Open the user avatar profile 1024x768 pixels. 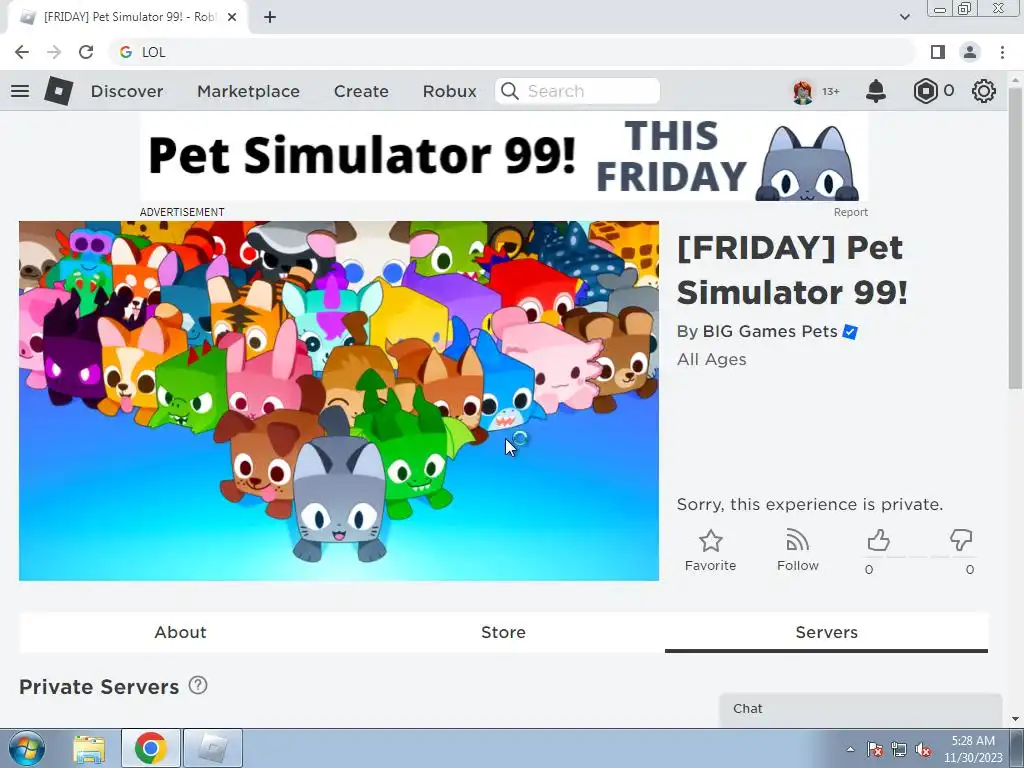[803, 91]
